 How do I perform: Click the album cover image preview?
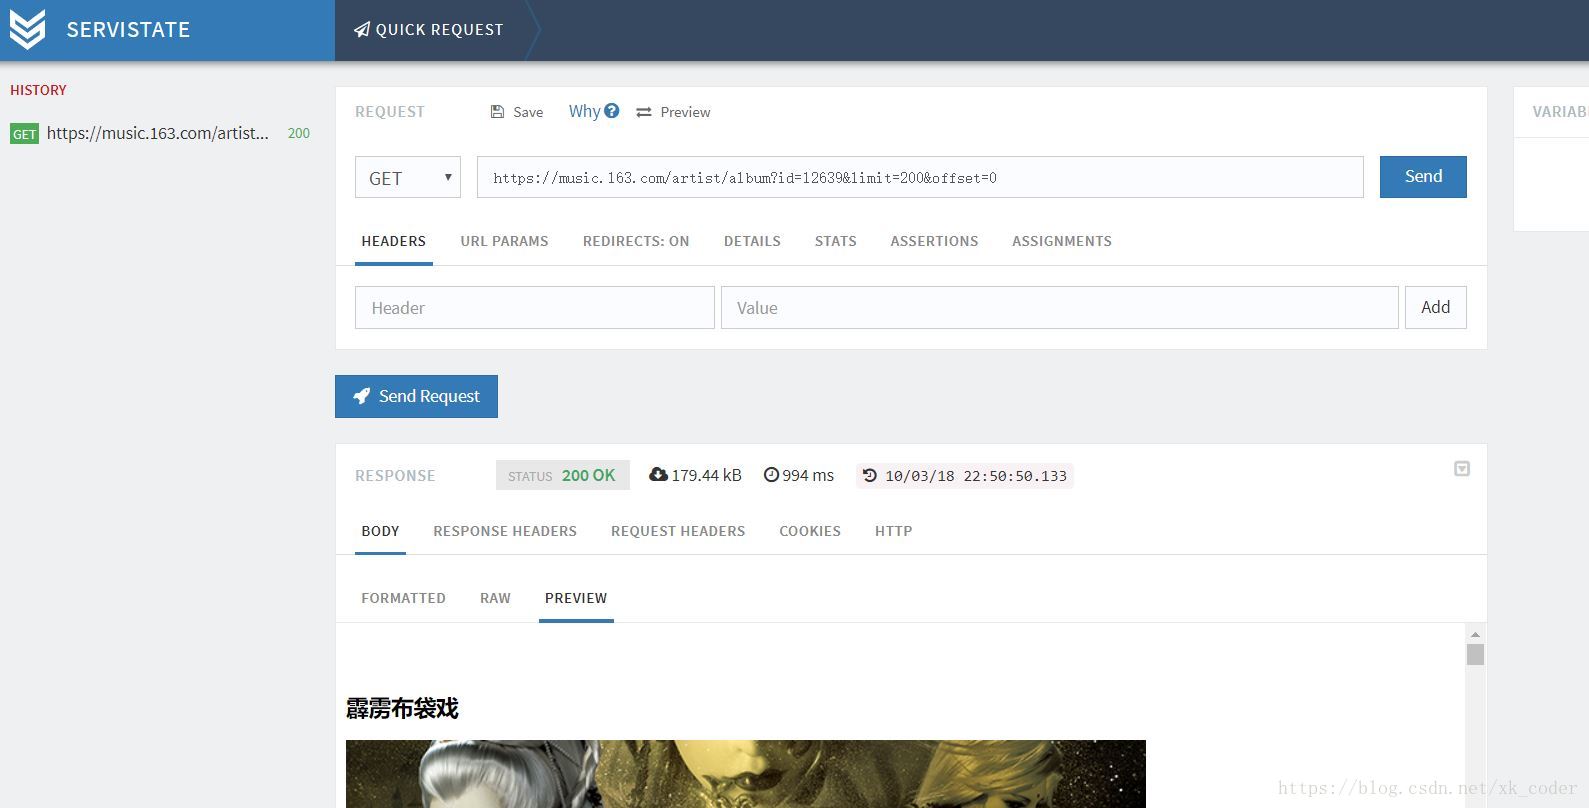746,774
